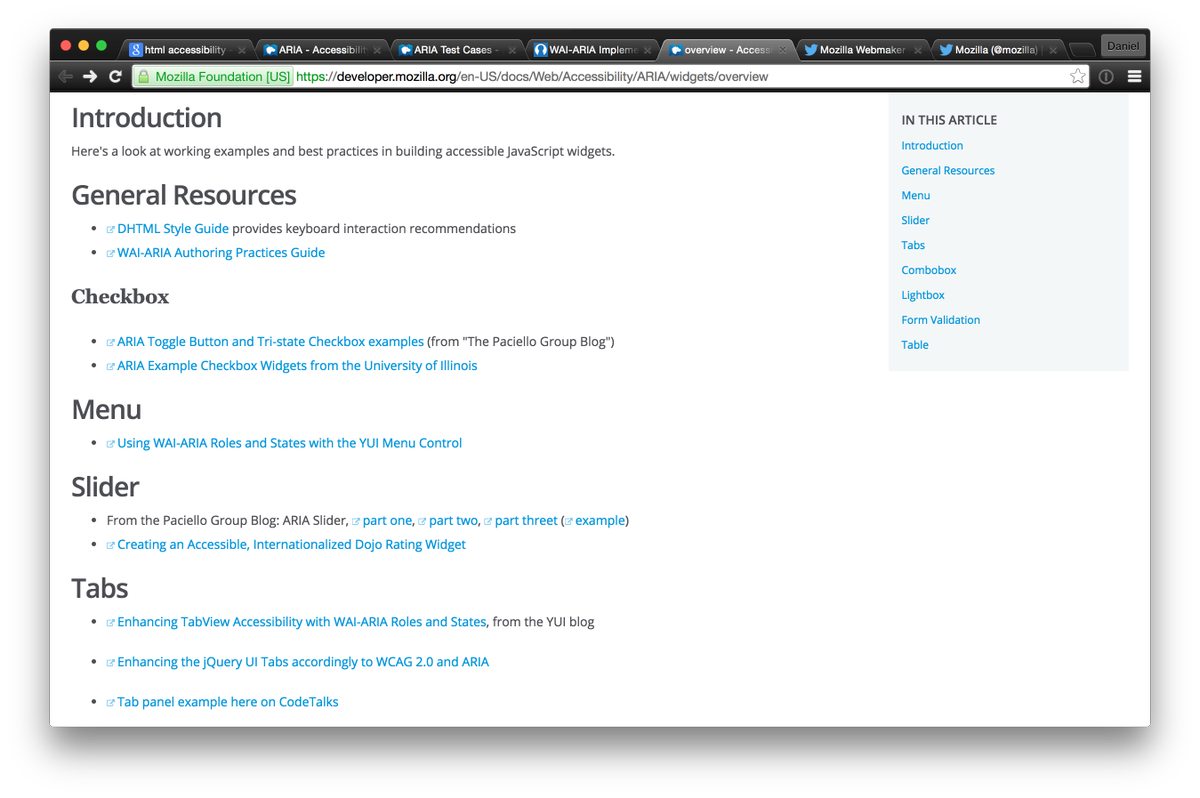Image resolution: width=1200 pixels, height=798 pixels.
Task: Jump to 'Table' in the article sidebar
Action: [x=915, y=345]
